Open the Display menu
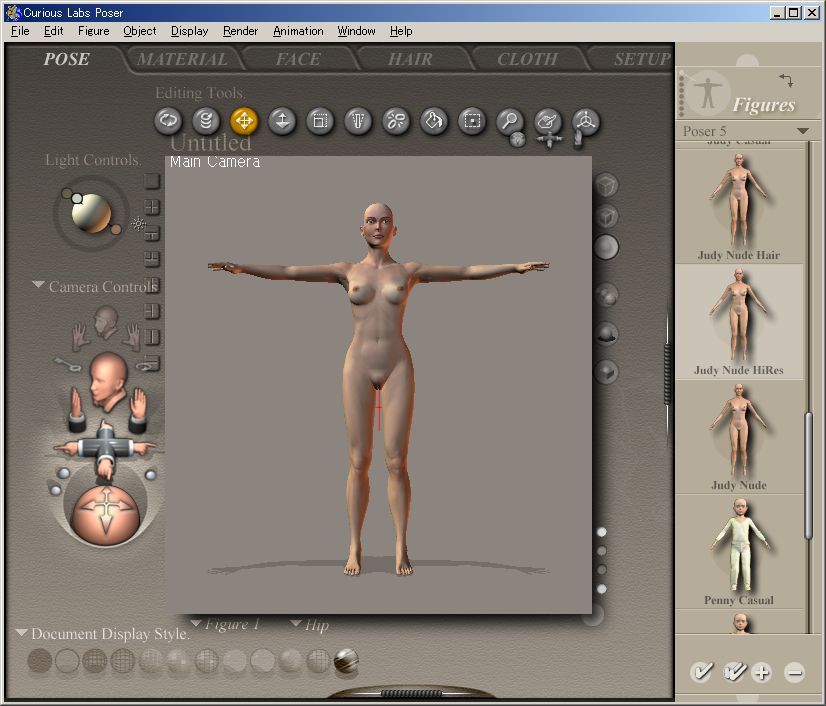The width and height of the screenshot is (826, 706). 190,31
